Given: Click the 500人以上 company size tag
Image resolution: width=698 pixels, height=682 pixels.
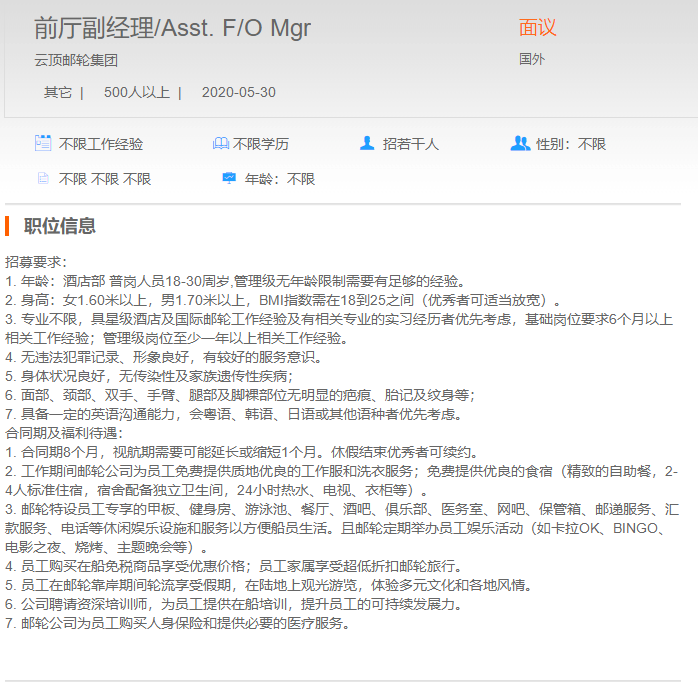Looking at the screenshot, I should click(136, 92).
